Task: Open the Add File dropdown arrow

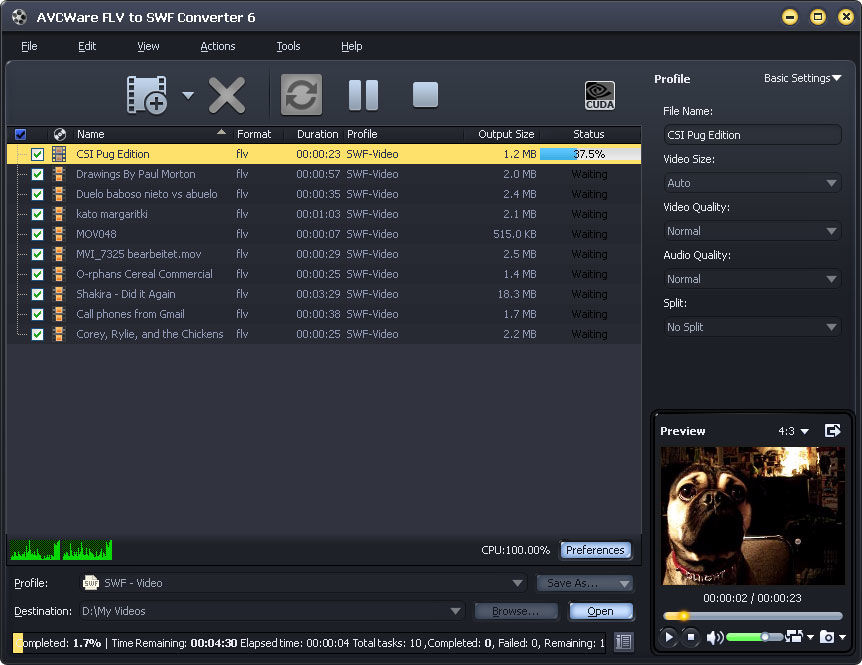Action: click(x=188, y=95)
